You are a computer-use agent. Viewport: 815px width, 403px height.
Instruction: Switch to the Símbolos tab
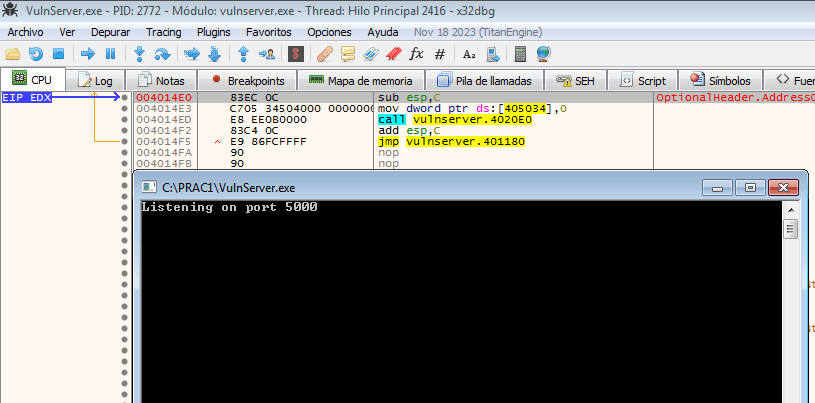pyautogui.click(x=720, y=81)
